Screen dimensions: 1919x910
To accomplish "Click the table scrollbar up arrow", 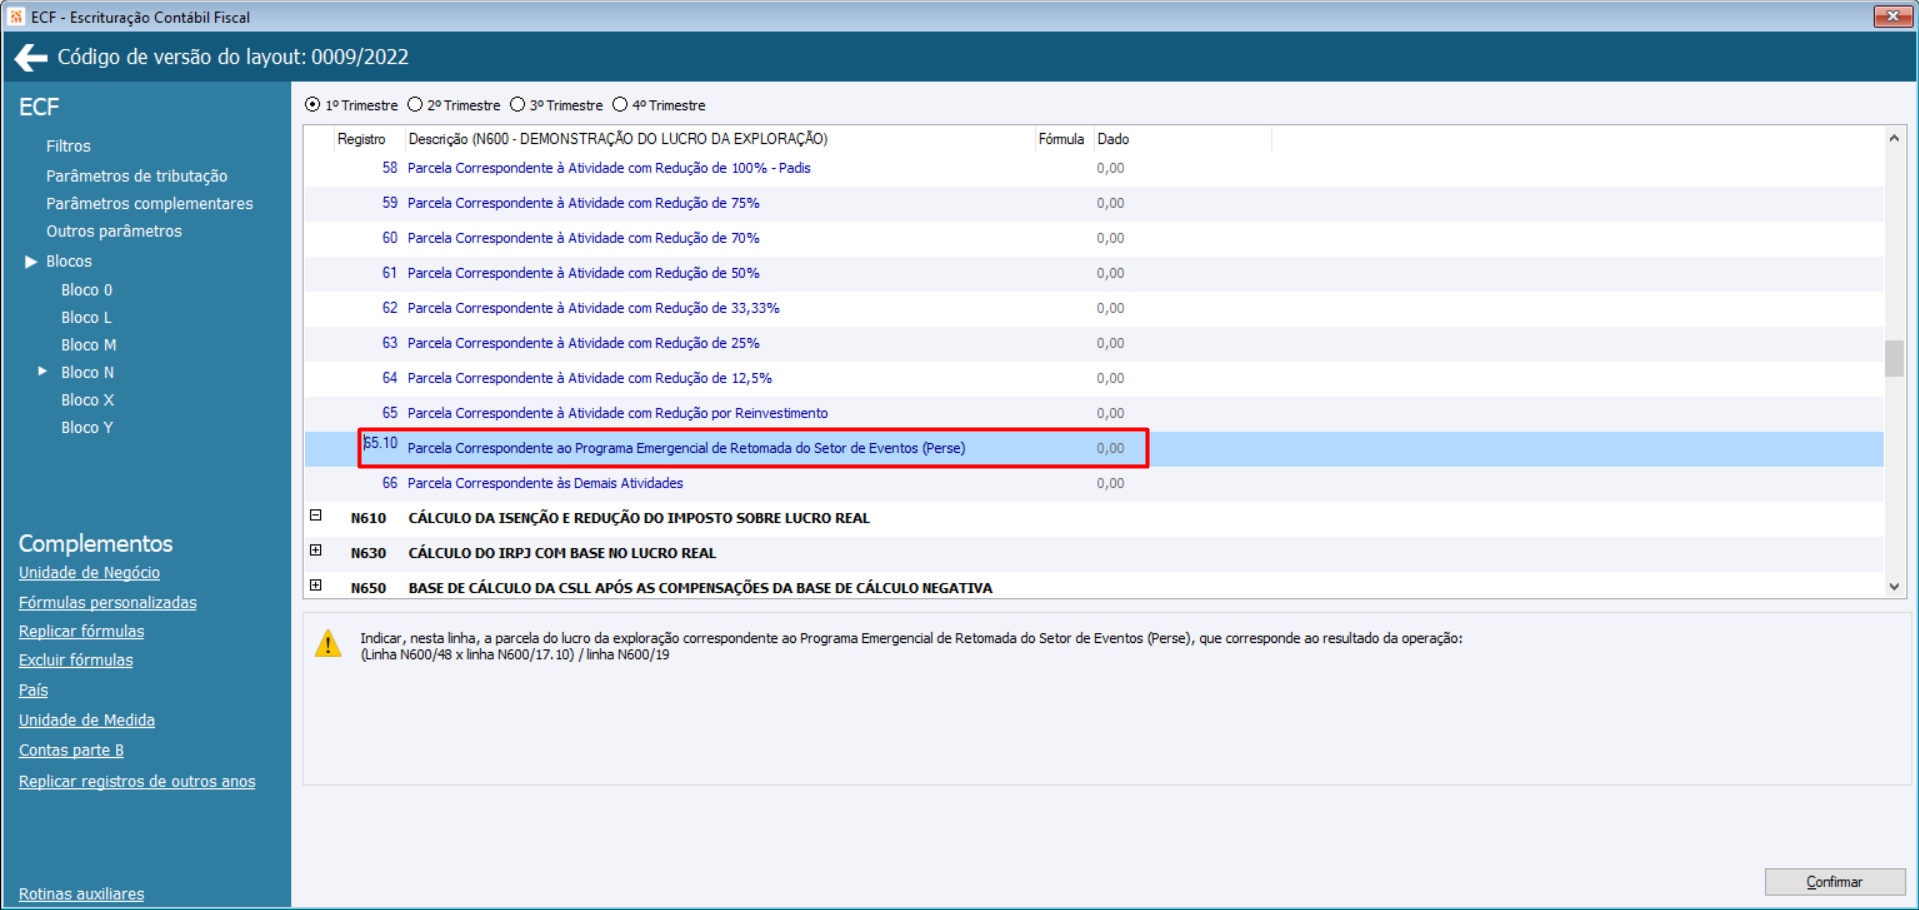I will (1894, 139).
